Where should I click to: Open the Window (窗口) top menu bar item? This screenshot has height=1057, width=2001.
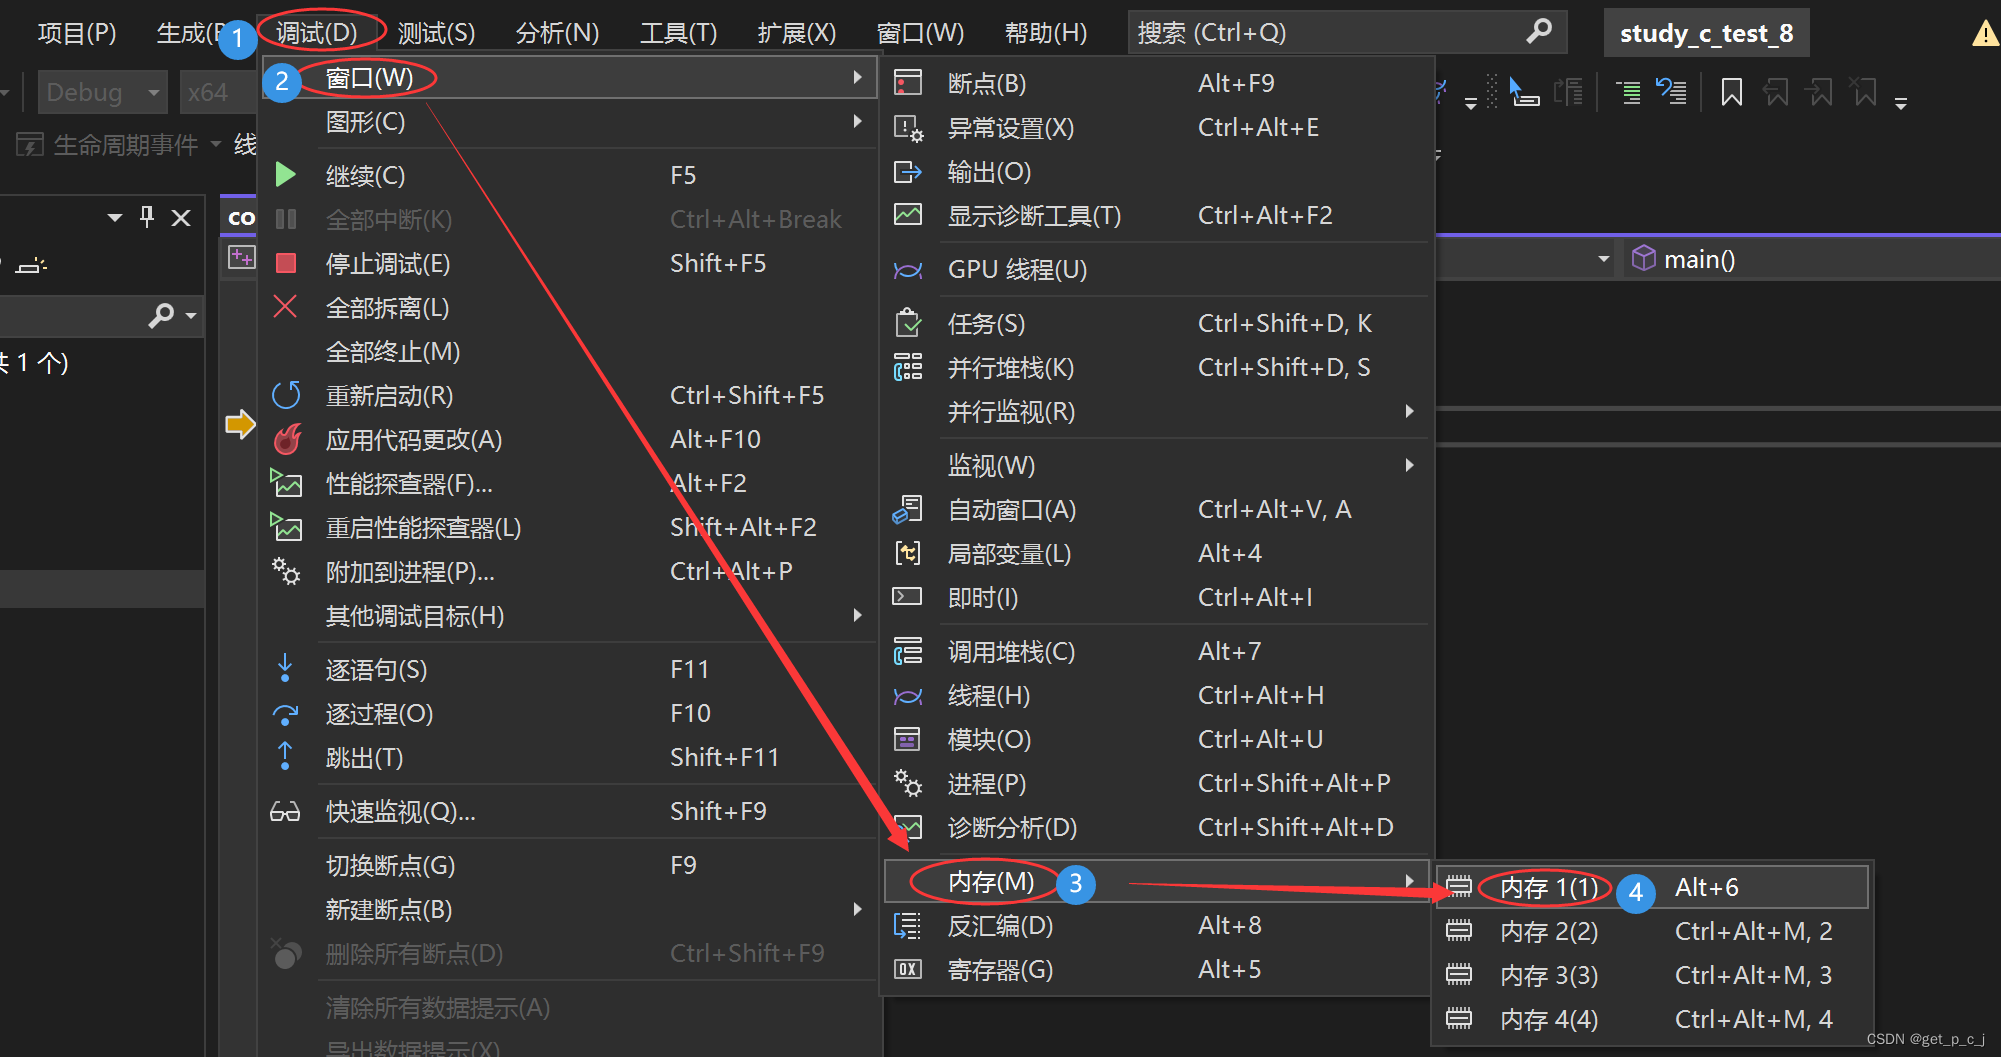pyautogui.click(x=920, y=32)
